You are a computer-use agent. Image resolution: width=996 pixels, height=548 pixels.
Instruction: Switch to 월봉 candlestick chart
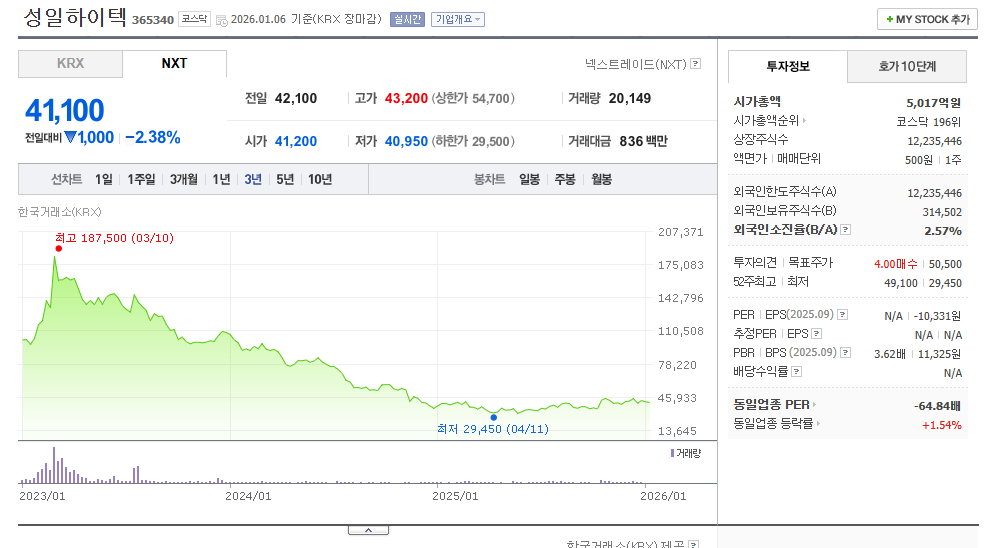pos(602,180)
